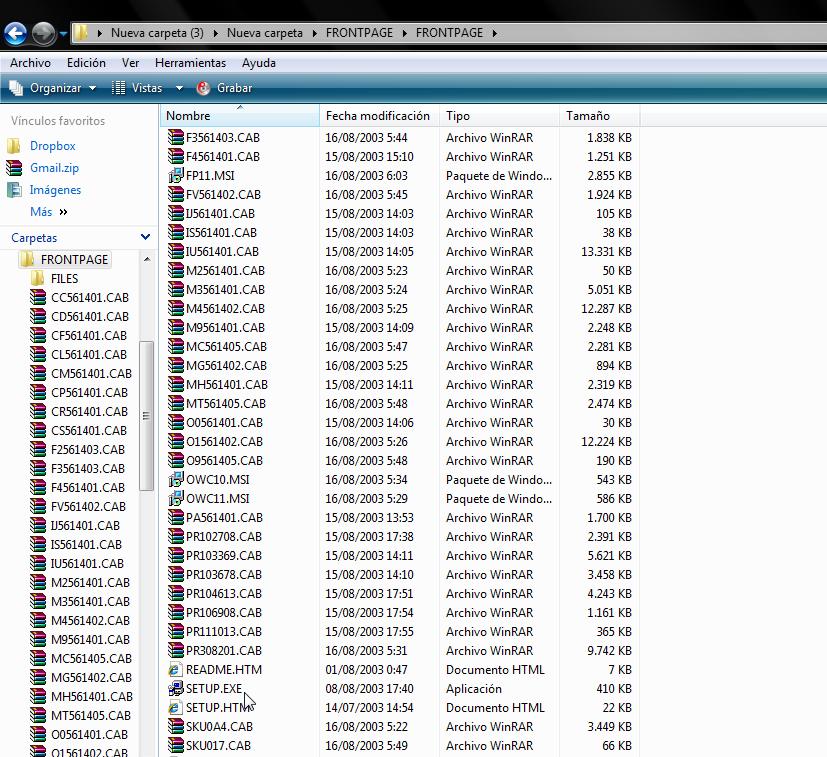Select IJ561401.CAB in folder tree
Viewport: 827px width, 757px height.
pos(85,525)
